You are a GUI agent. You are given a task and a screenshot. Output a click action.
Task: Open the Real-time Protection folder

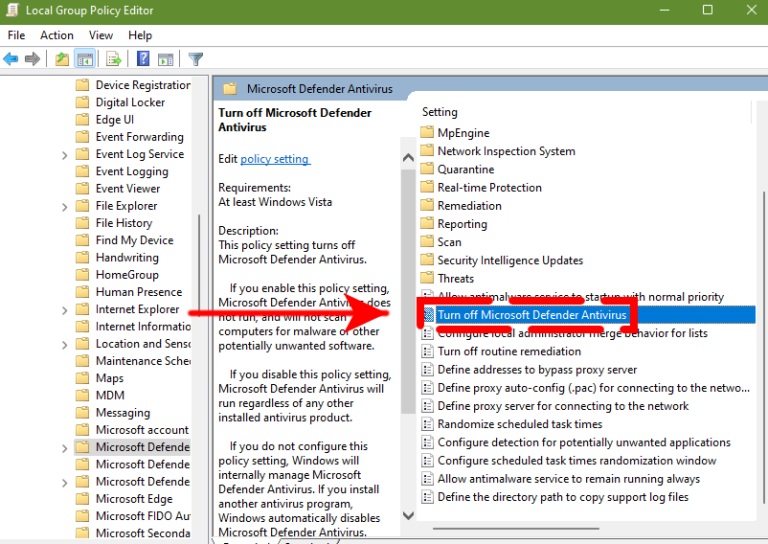(x=490, y=187)
